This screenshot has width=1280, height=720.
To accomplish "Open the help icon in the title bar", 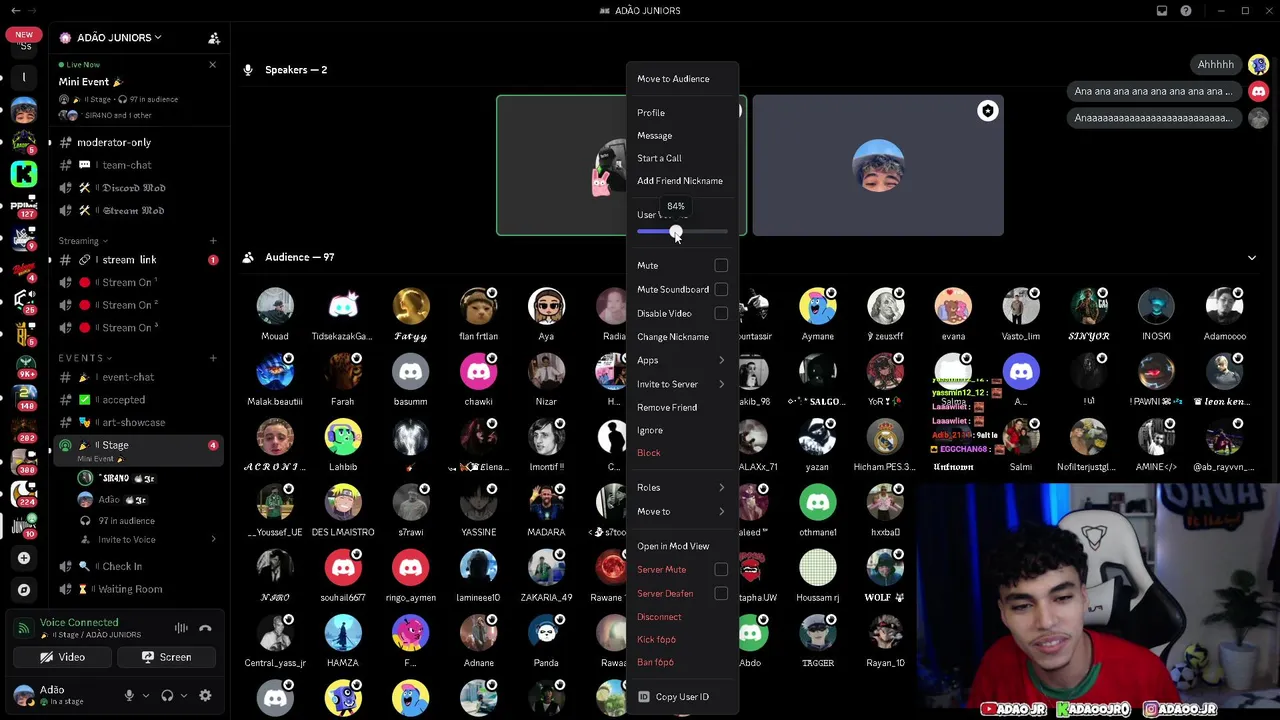I will click(x=1186, y=11).
